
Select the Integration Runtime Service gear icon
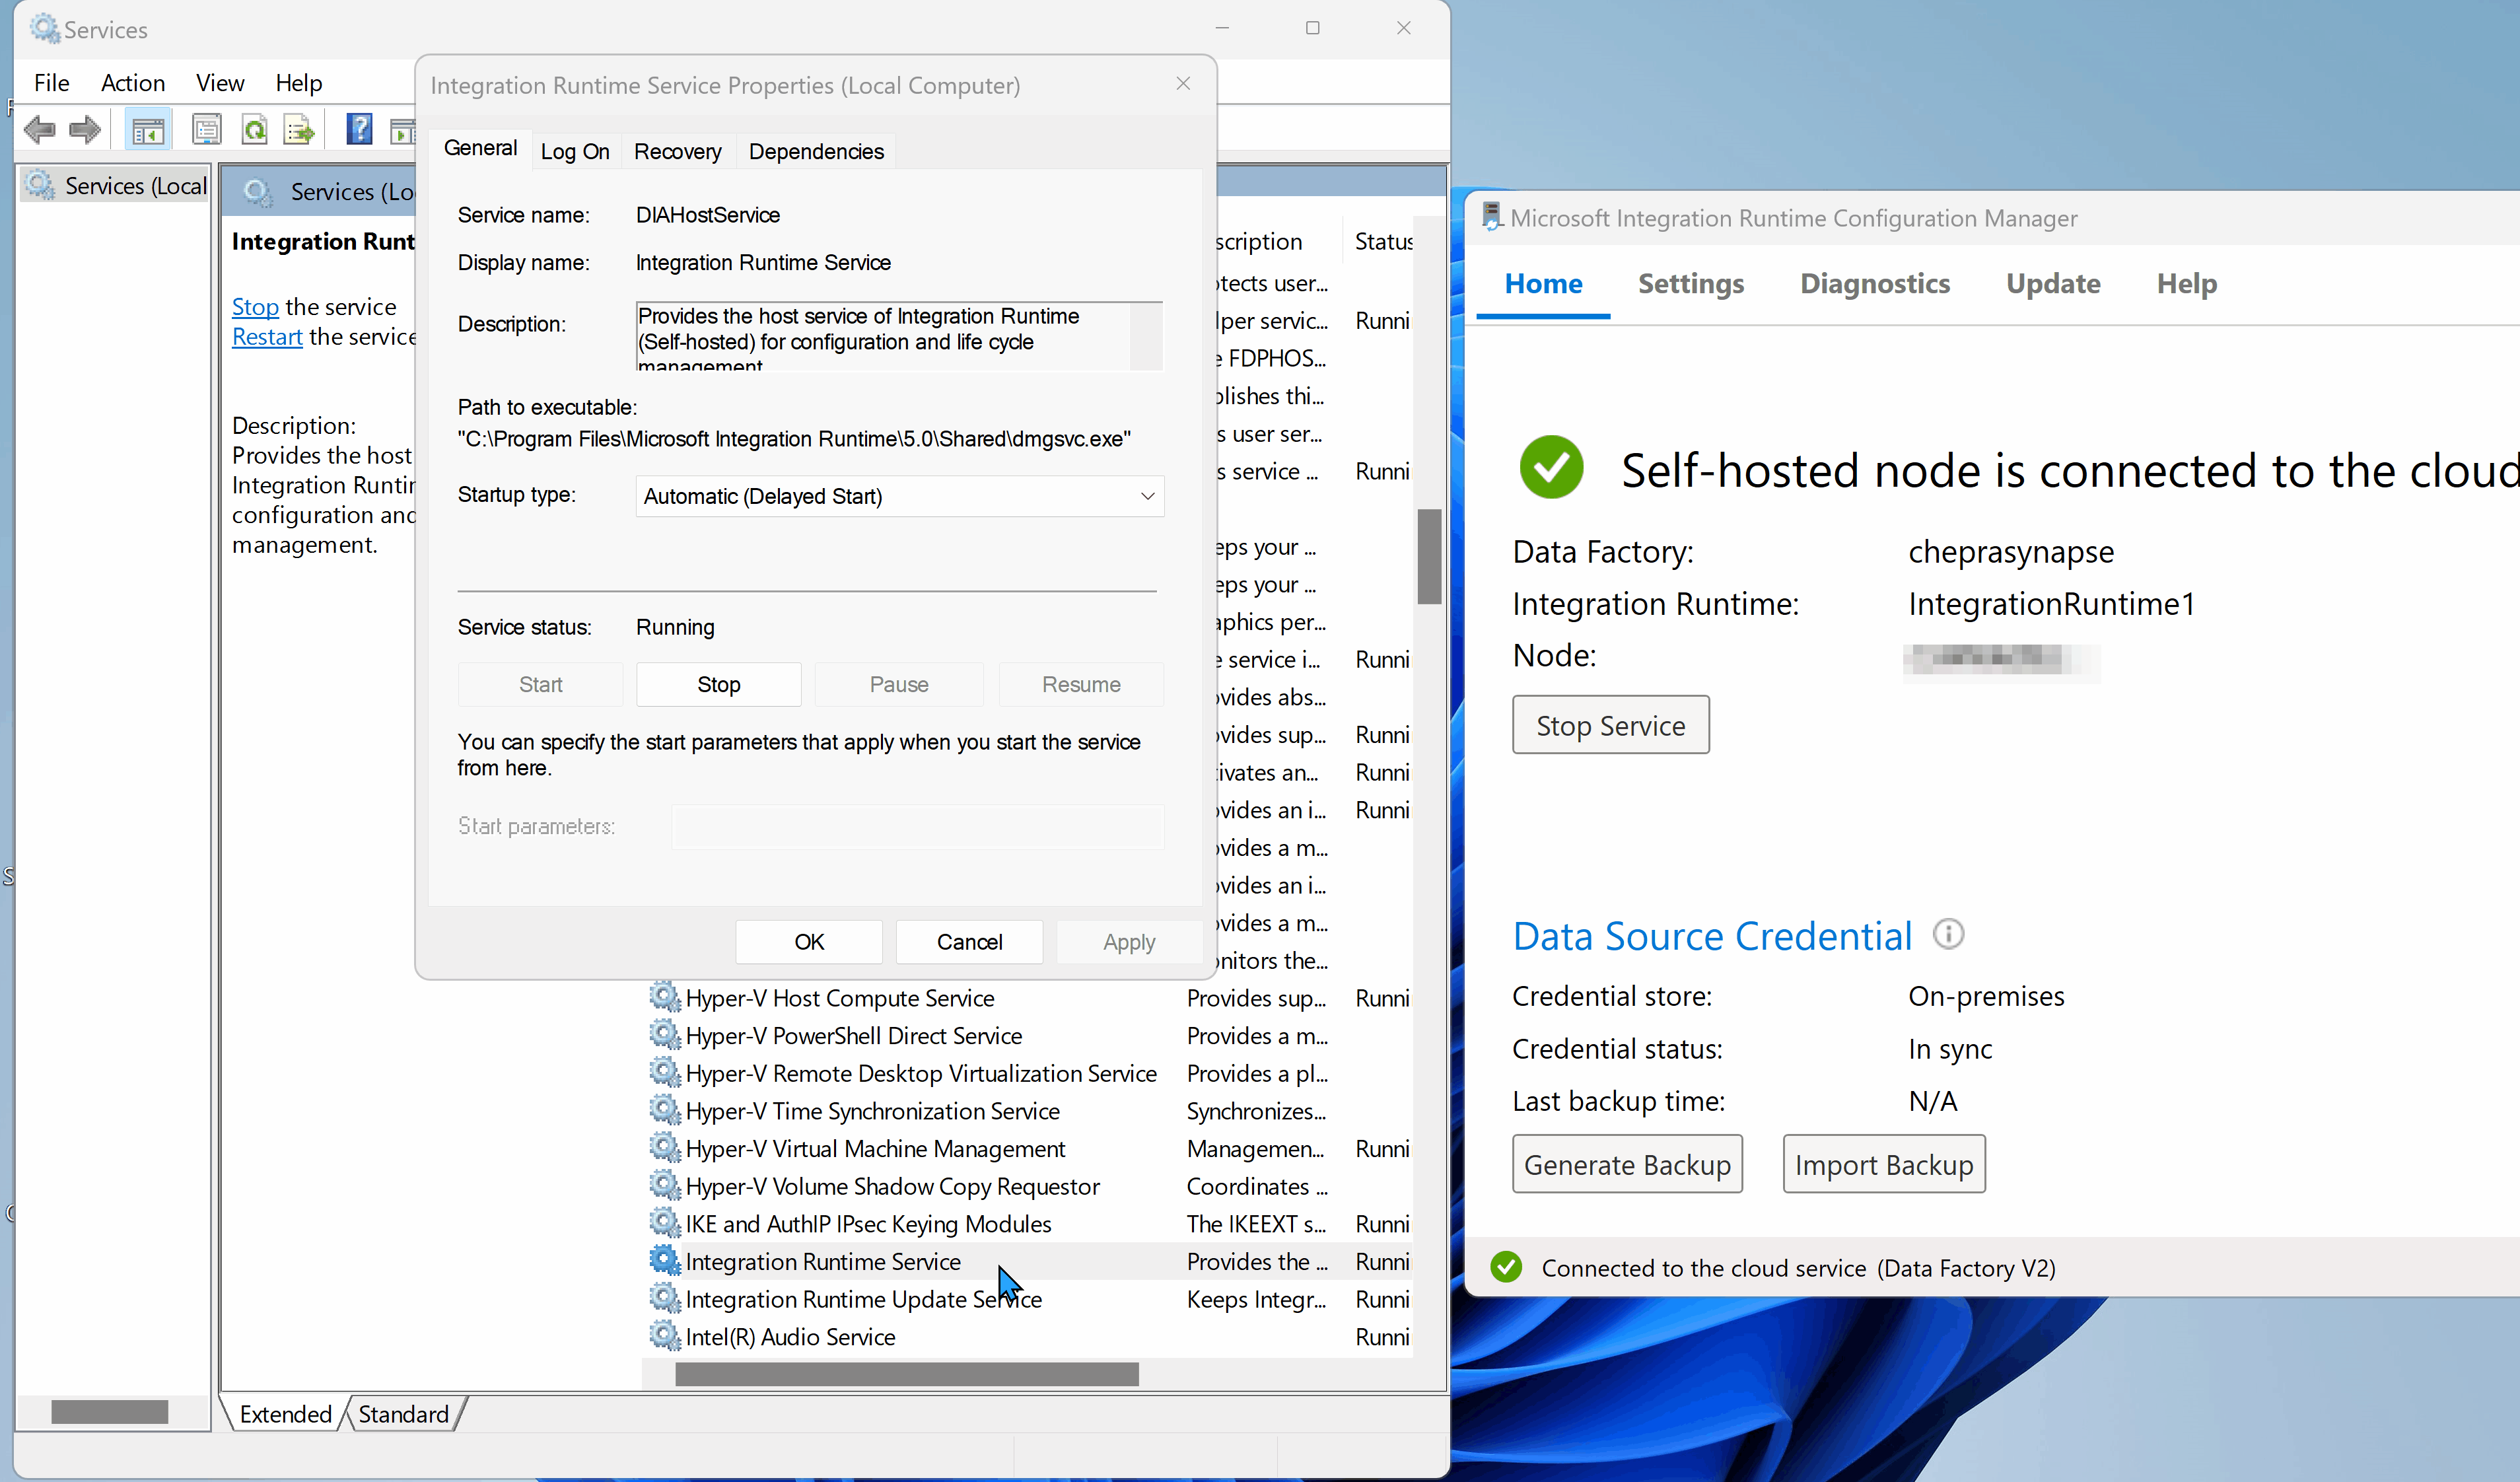[664, 1261]
